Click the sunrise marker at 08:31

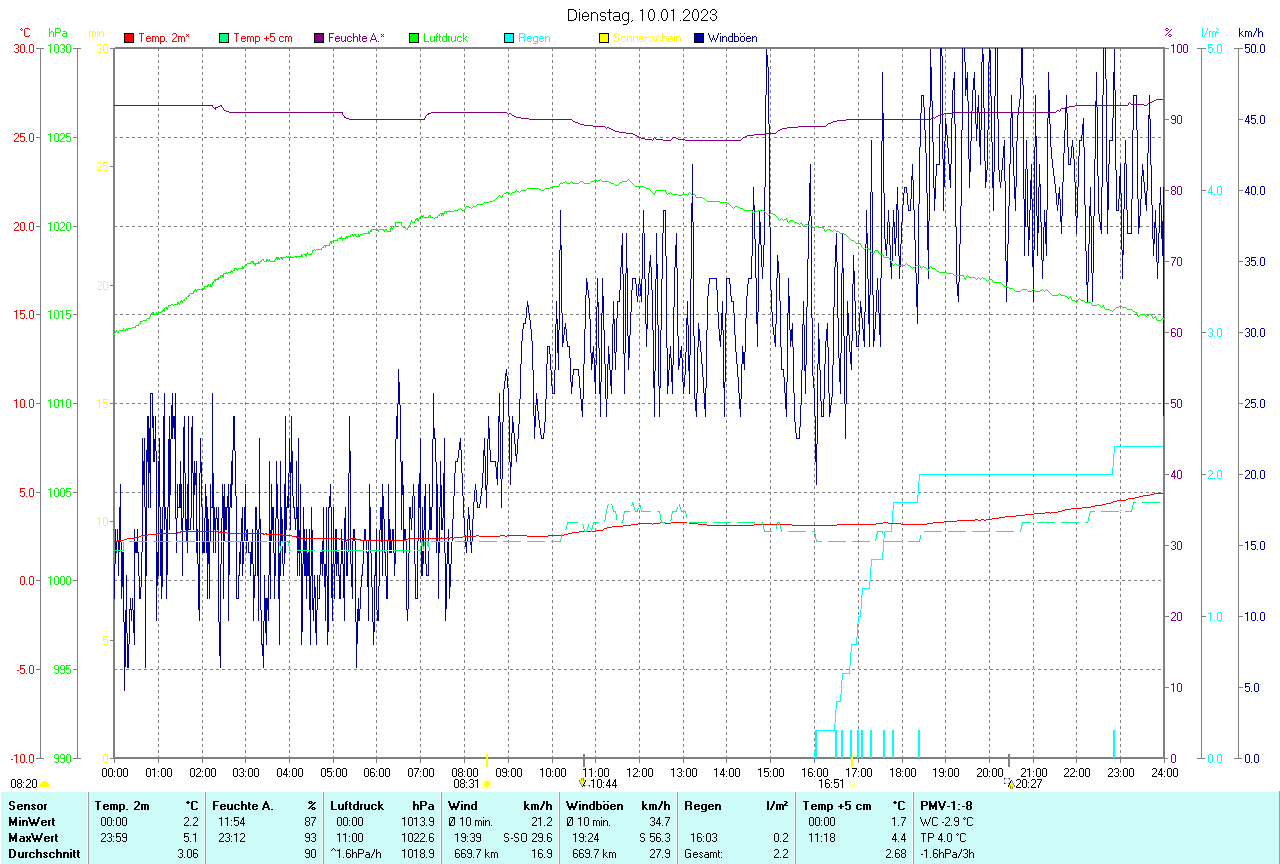(x=486, y=785)
